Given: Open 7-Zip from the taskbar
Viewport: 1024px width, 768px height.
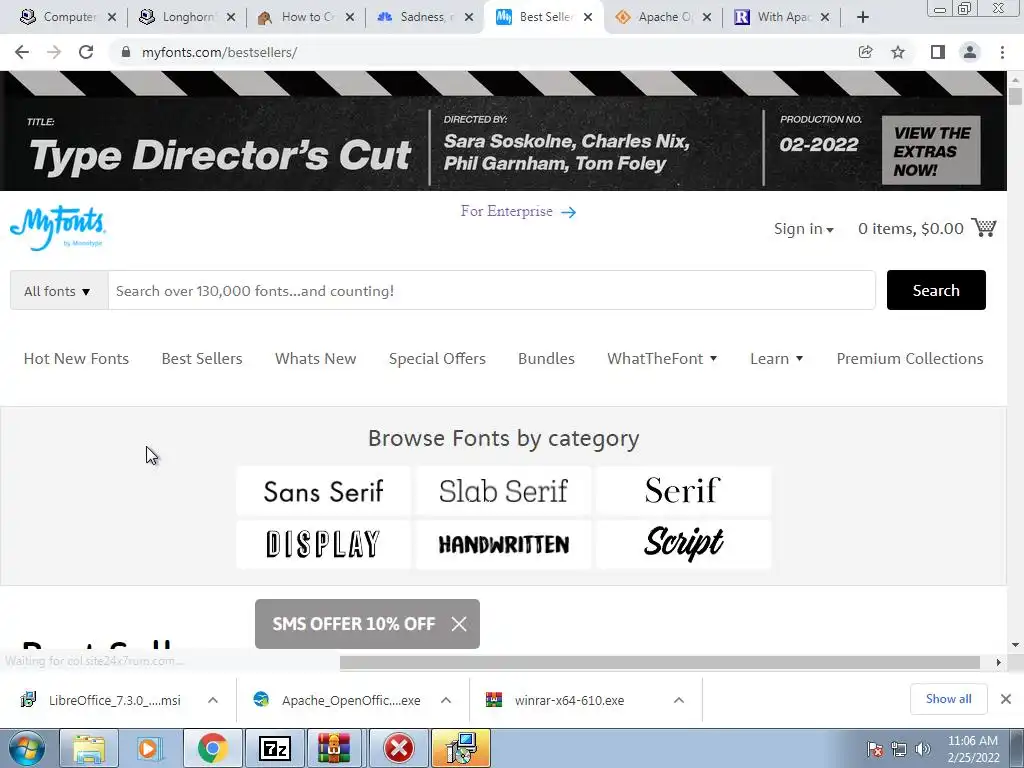Looking at the screenshot, I should [x=274, y=748].
